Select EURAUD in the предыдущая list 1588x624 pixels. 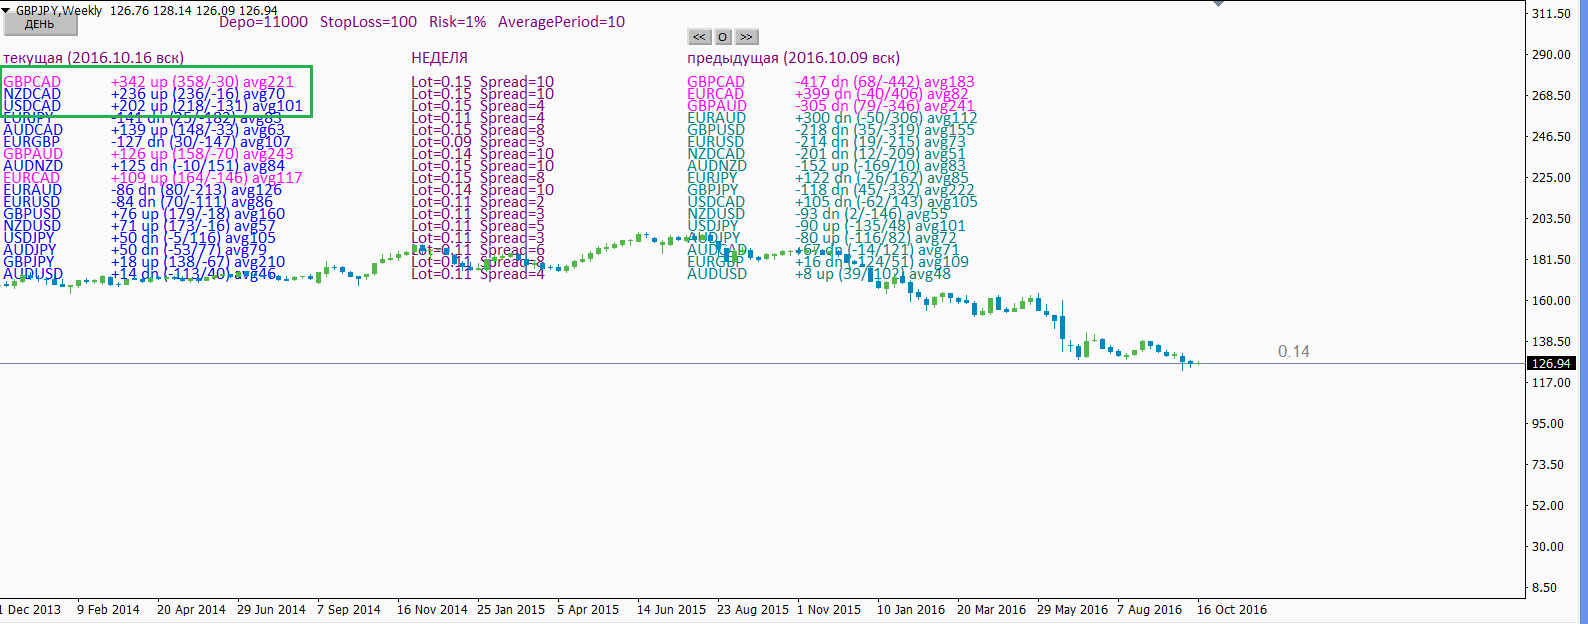(717, 118)
